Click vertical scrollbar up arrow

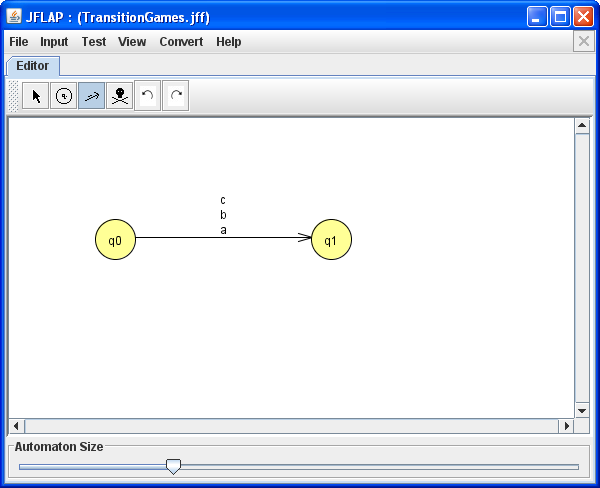coord(582,126)
